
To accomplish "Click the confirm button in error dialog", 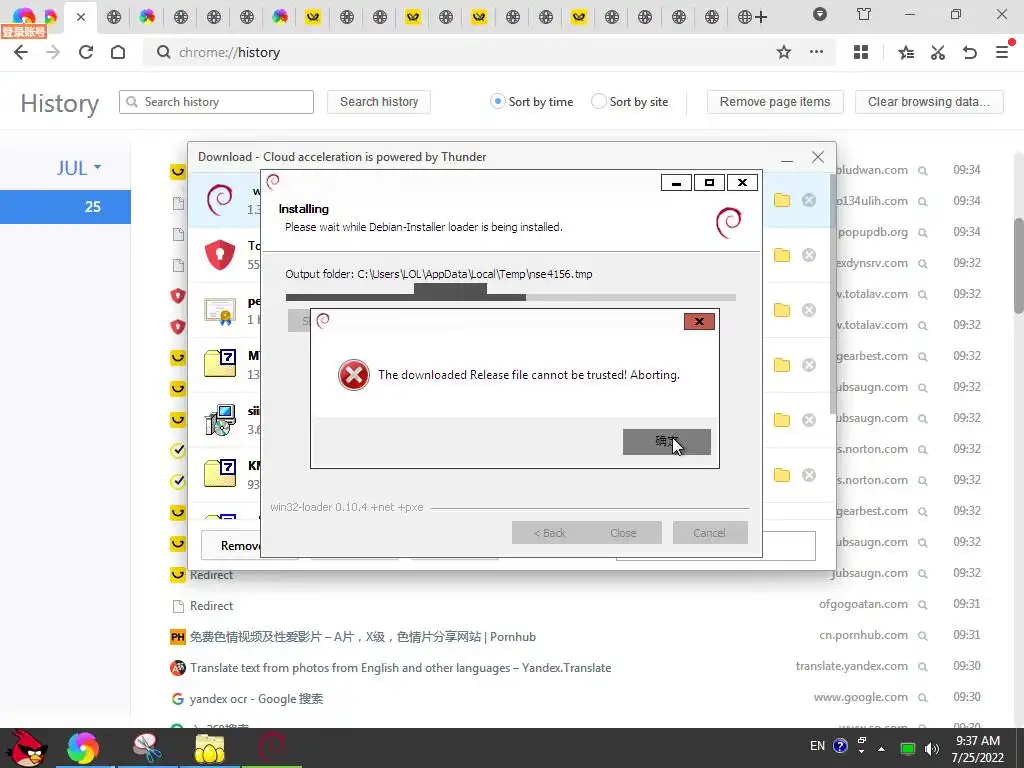I will coord(666,441).
